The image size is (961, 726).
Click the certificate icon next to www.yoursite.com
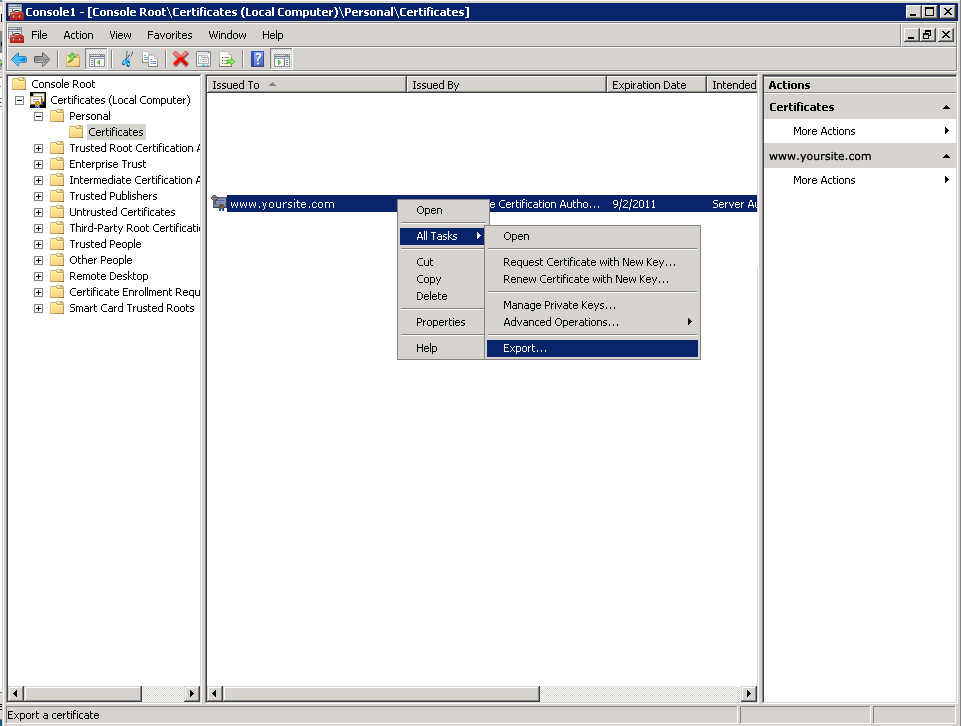click(x=219, y=203)
